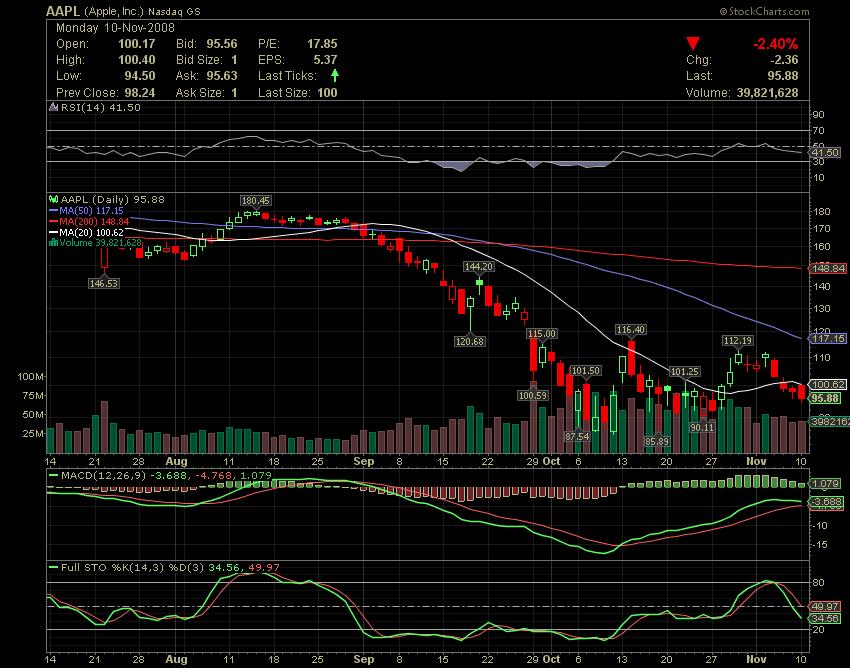Image resolution: width=850 pixels, height=668 pixels.
Task: Click the 87.54 price label
Action: 577,436
